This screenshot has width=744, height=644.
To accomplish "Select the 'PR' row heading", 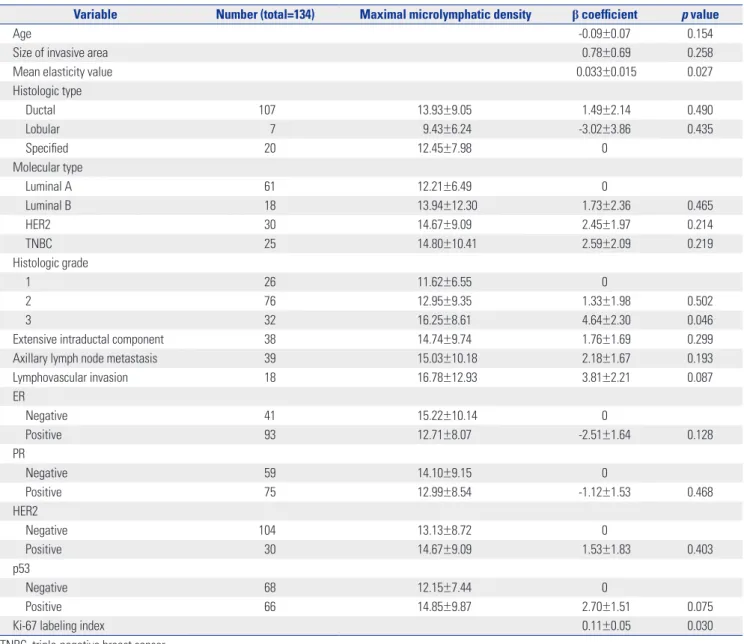I will click(19, 454).
